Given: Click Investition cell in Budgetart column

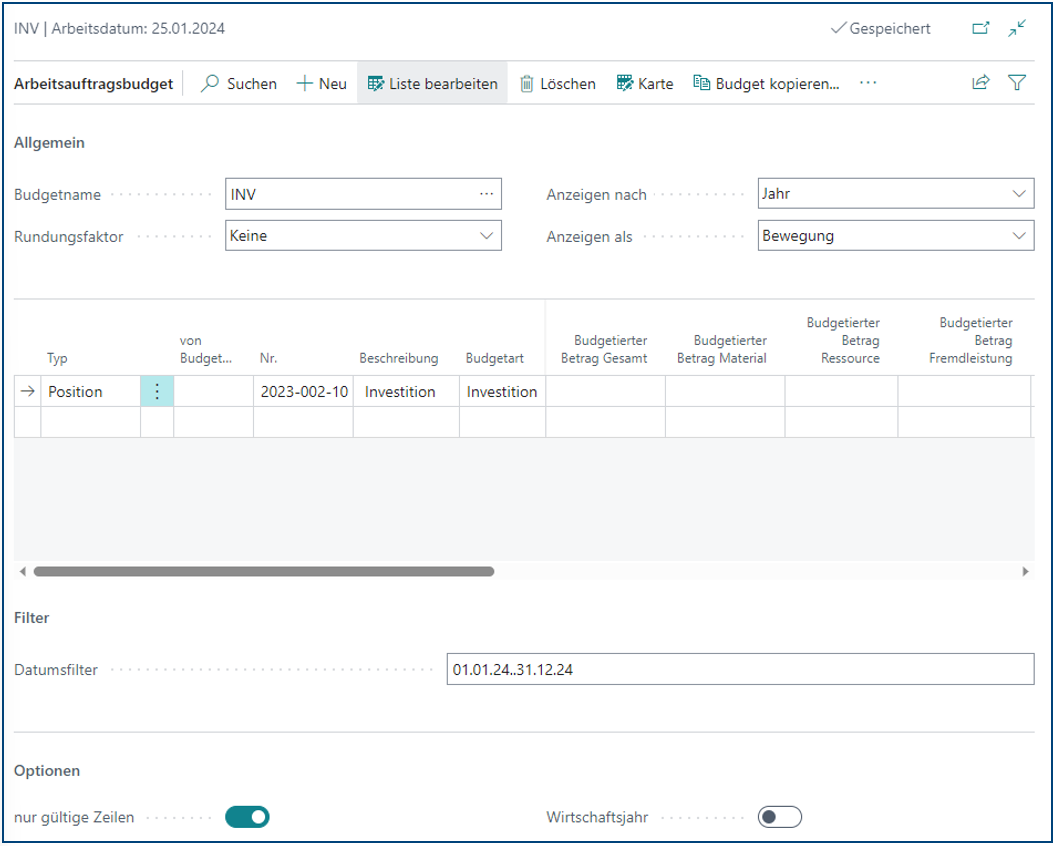Looking at the screenshot, I should point(502,392).
